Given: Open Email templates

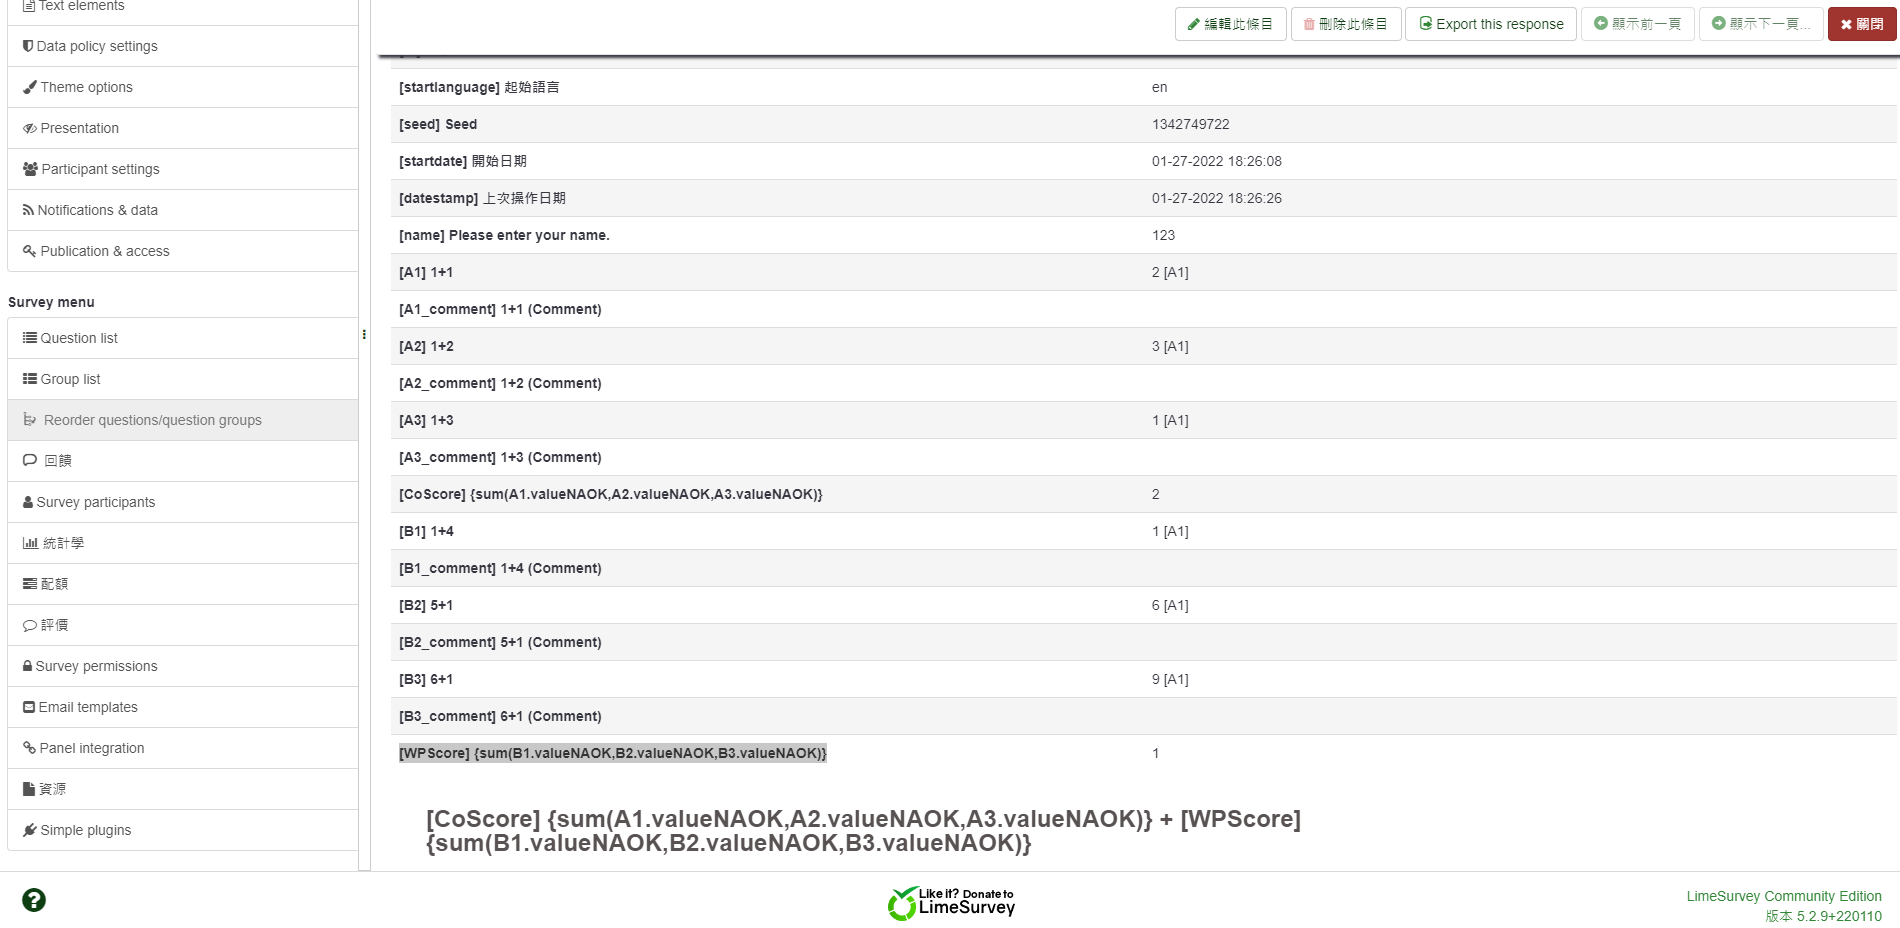Looking at the screenshot, I should tap(182, 707).
